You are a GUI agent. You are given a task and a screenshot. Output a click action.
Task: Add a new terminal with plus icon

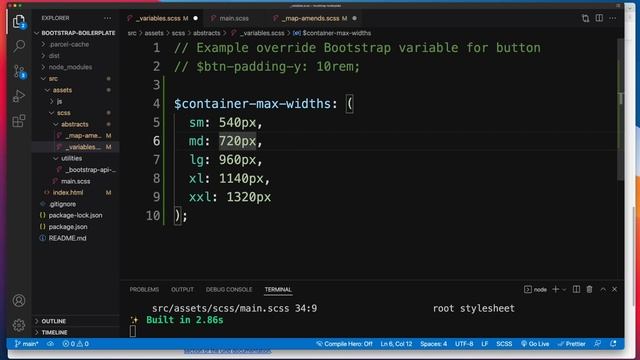pyautogui.click(x=555, y=289)
